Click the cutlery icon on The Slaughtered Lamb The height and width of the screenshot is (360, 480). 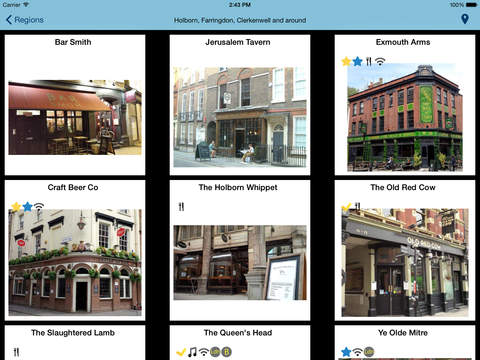(x=16, y=352)
